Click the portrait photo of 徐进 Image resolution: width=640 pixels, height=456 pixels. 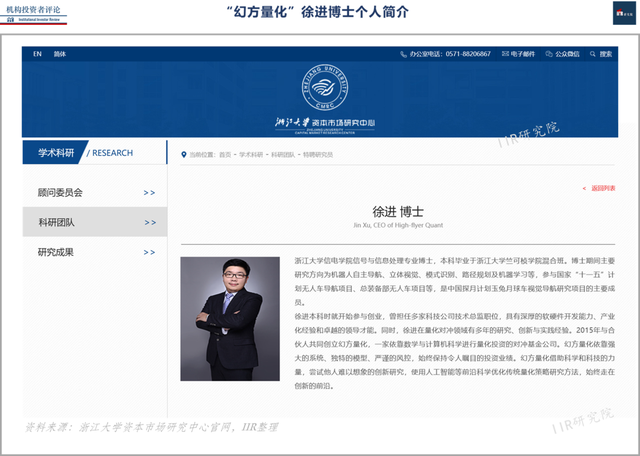(x=230, y=319)
